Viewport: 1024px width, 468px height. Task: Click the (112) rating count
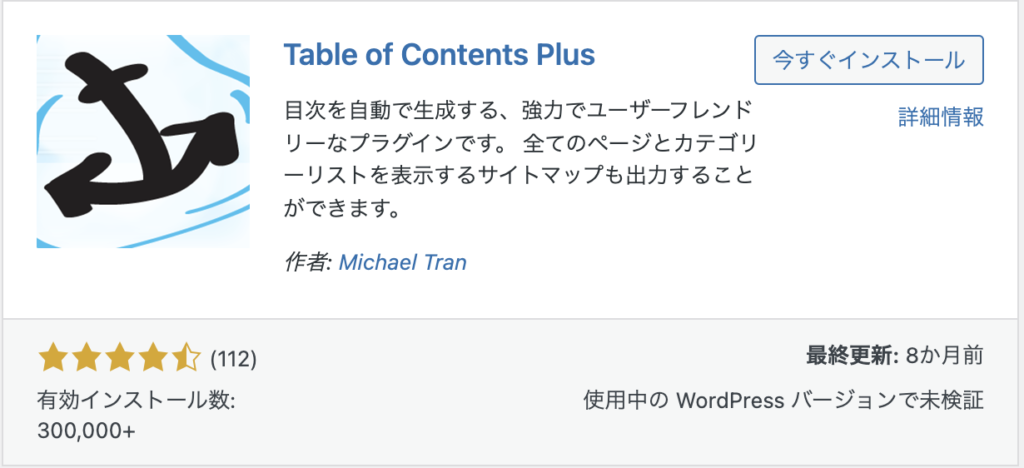click(234, 357)
